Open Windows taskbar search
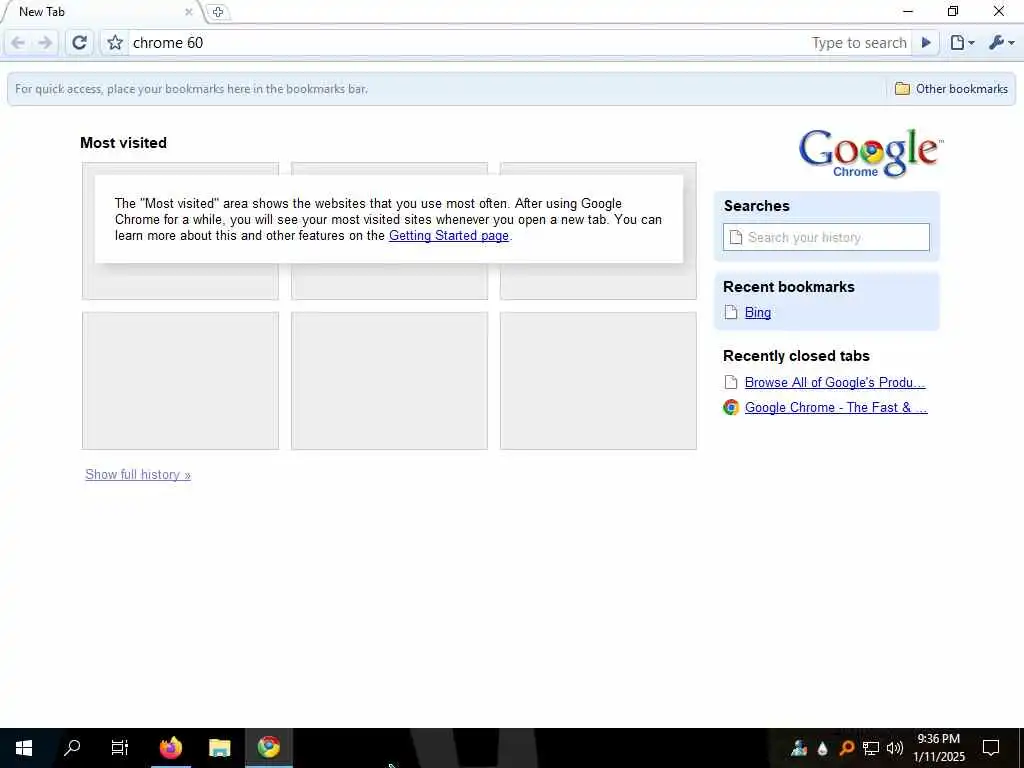This screenshot has width=1024, height=768. (x=72, y=748)
